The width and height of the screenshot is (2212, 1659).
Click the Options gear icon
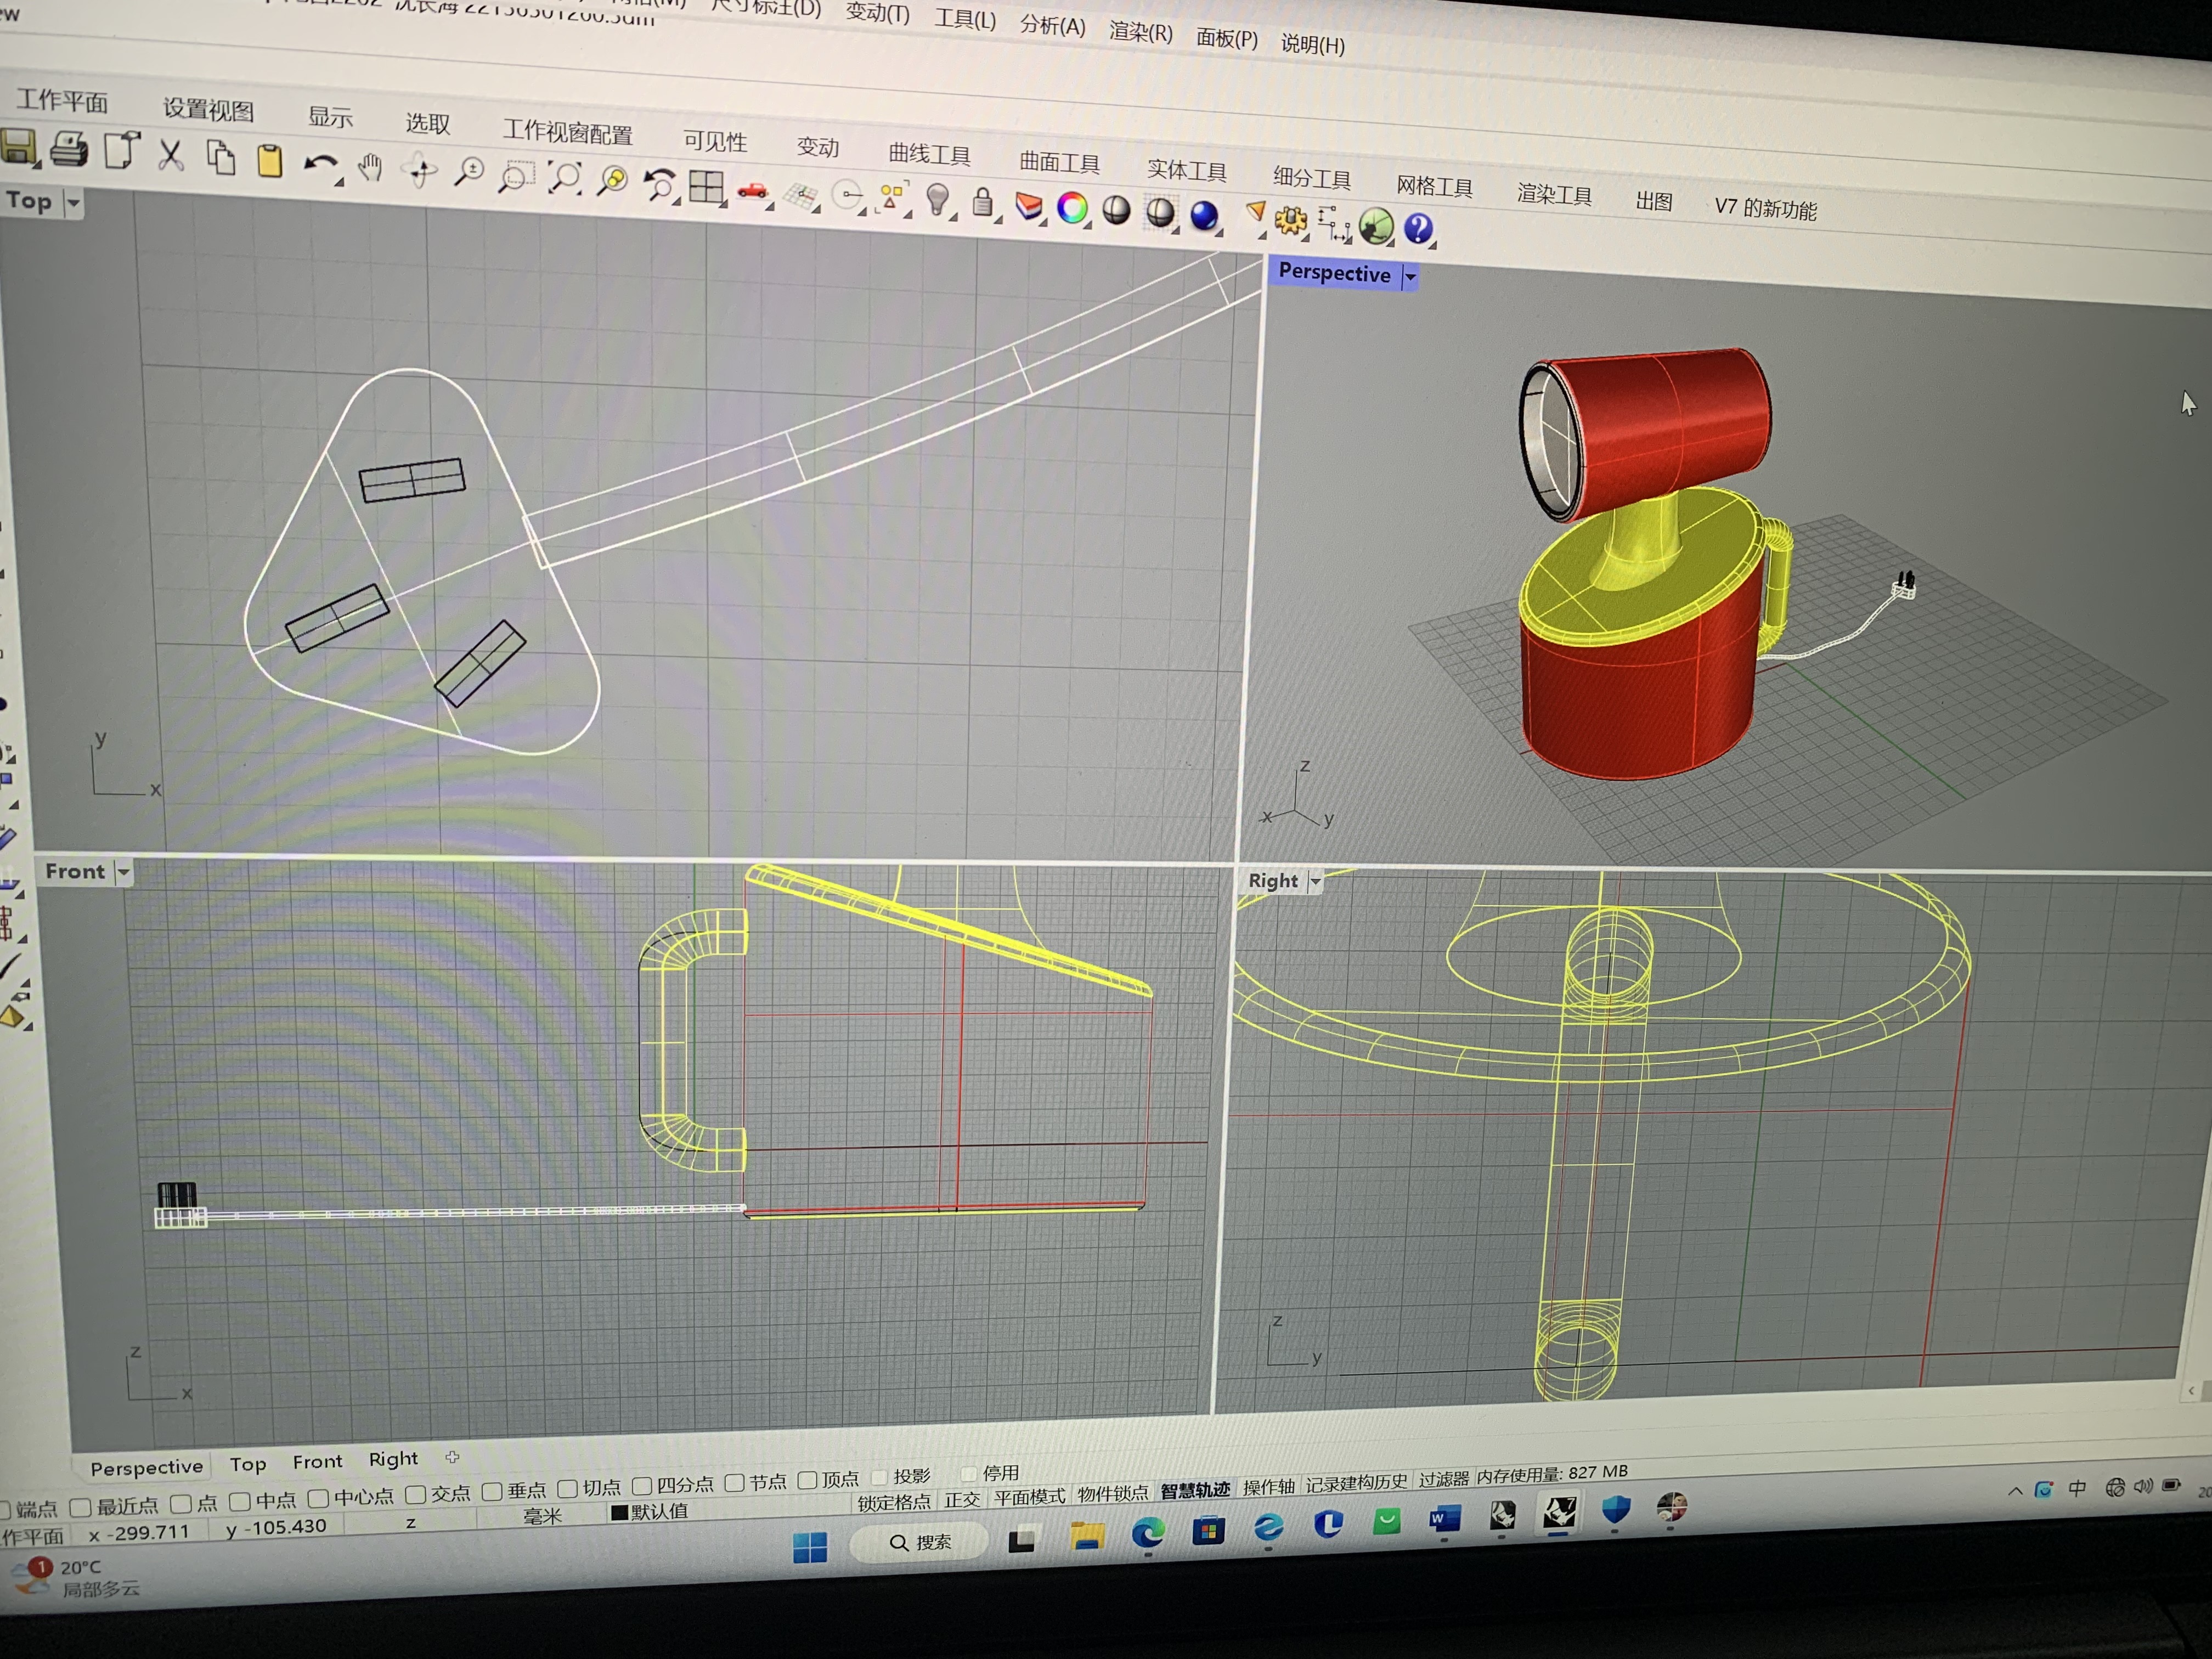click(x=1291, y=220)
